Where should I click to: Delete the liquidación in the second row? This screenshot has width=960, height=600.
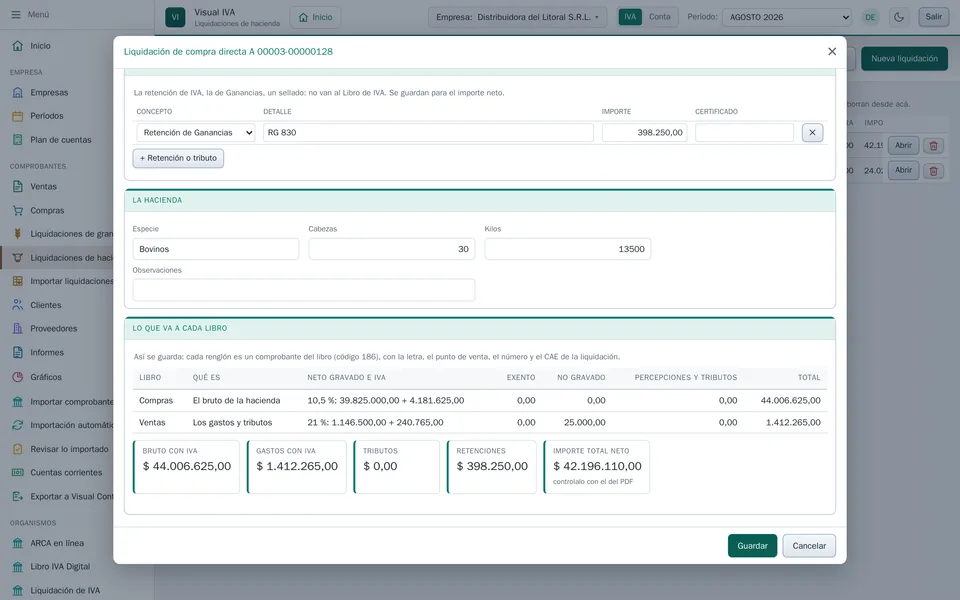(x=933, y=170)
